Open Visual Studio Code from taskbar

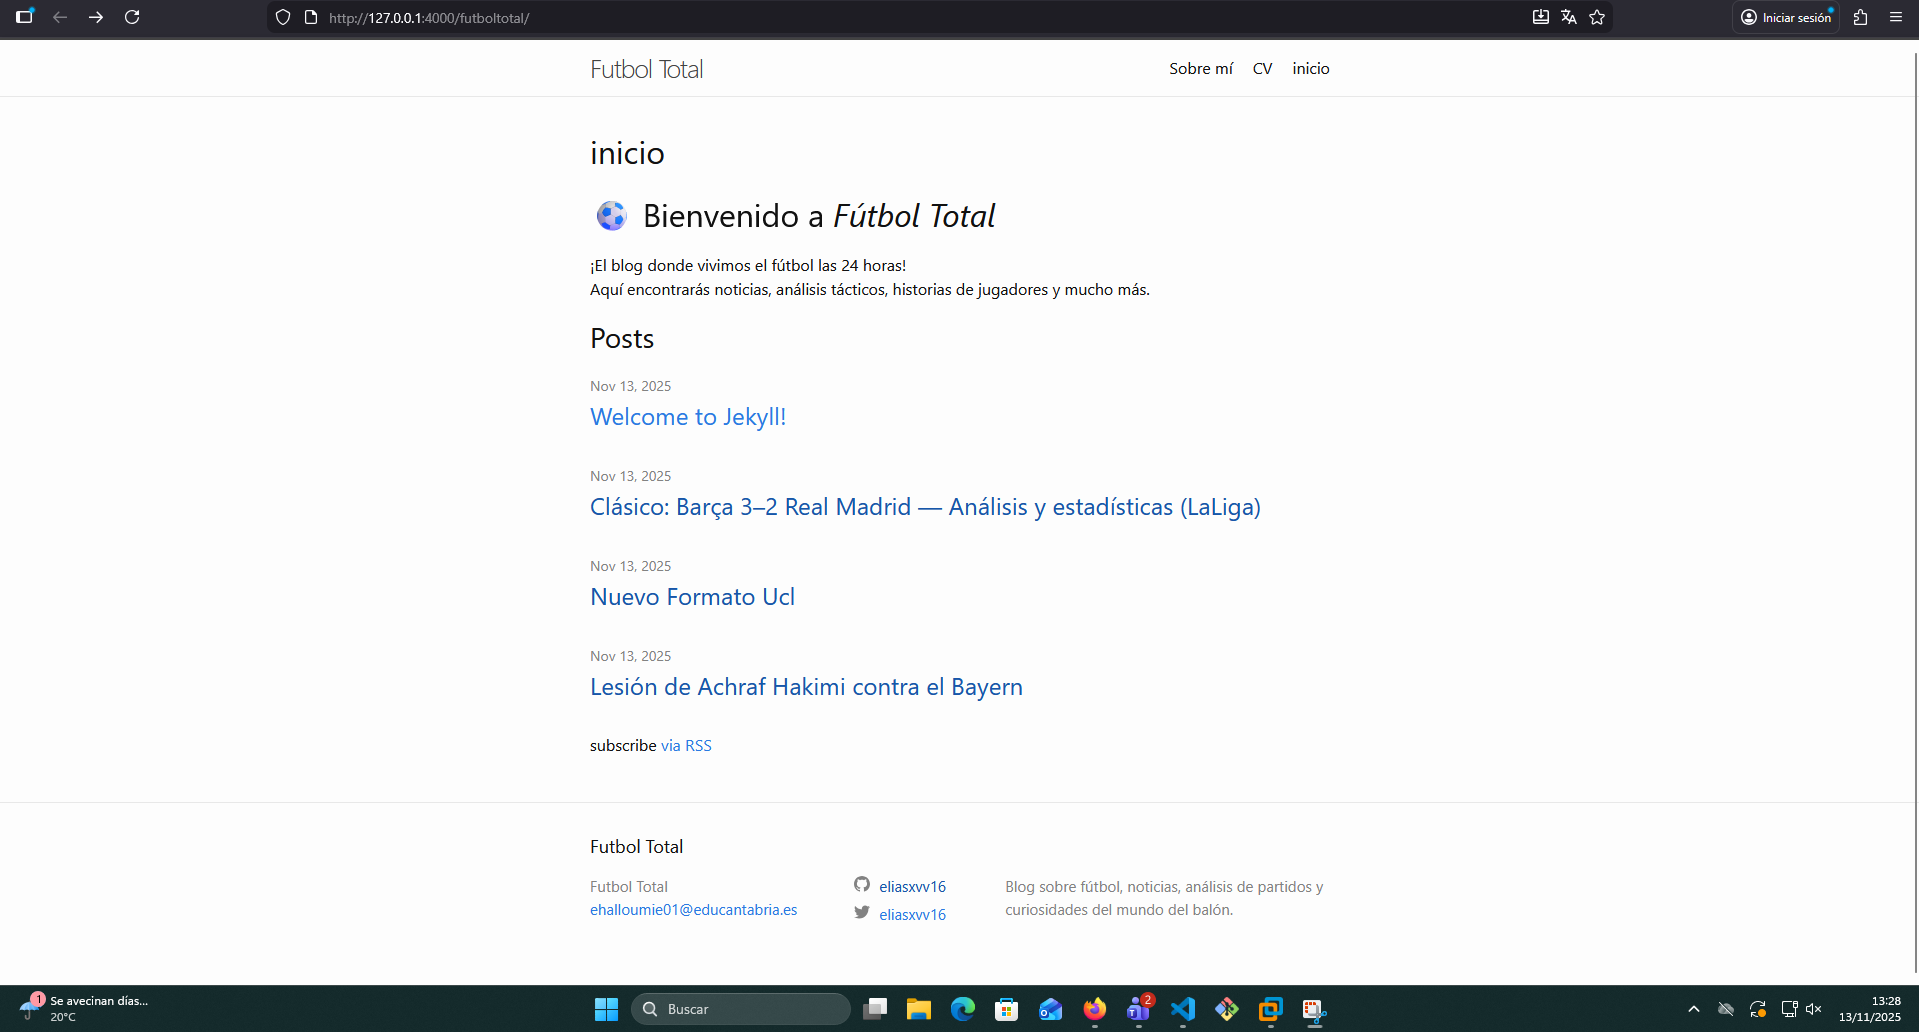(x=1183, y=1009)
